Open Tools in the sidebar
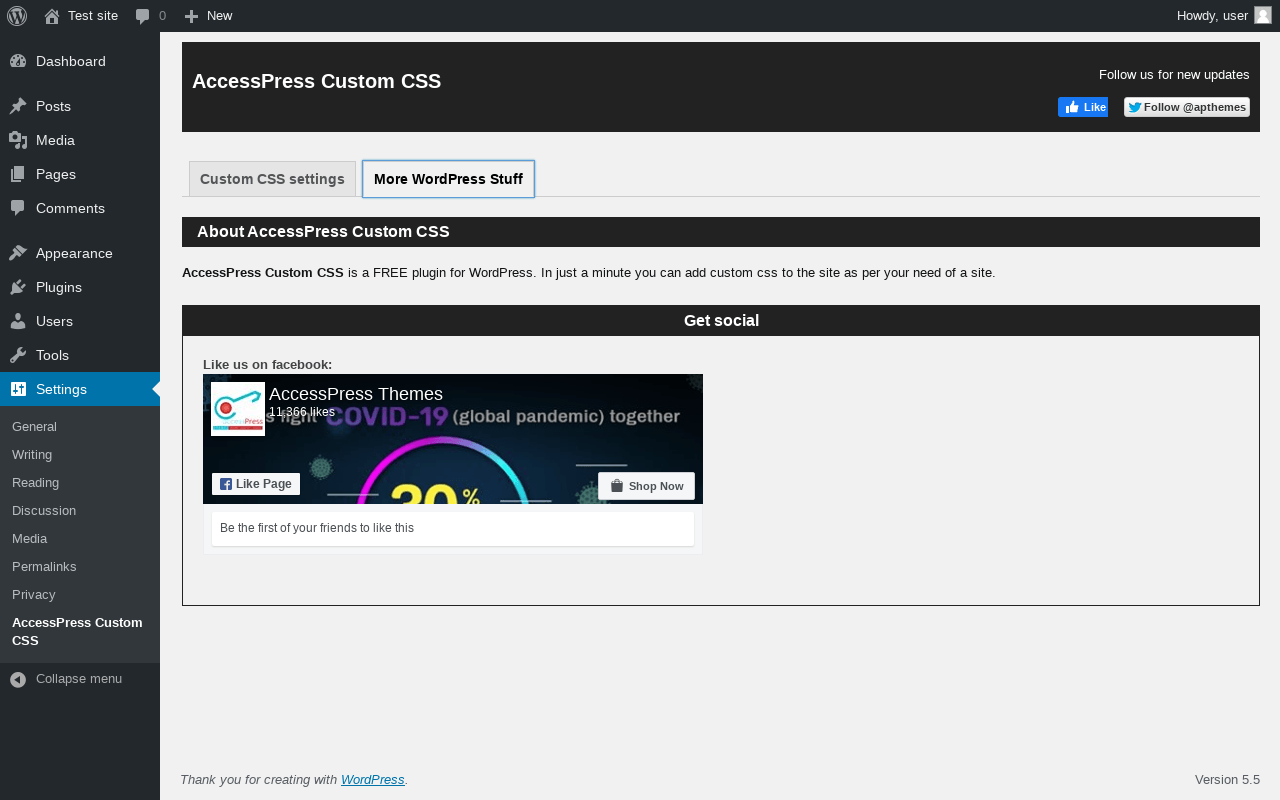Viewport: 1280px width, 800px height. pos(52,355)
